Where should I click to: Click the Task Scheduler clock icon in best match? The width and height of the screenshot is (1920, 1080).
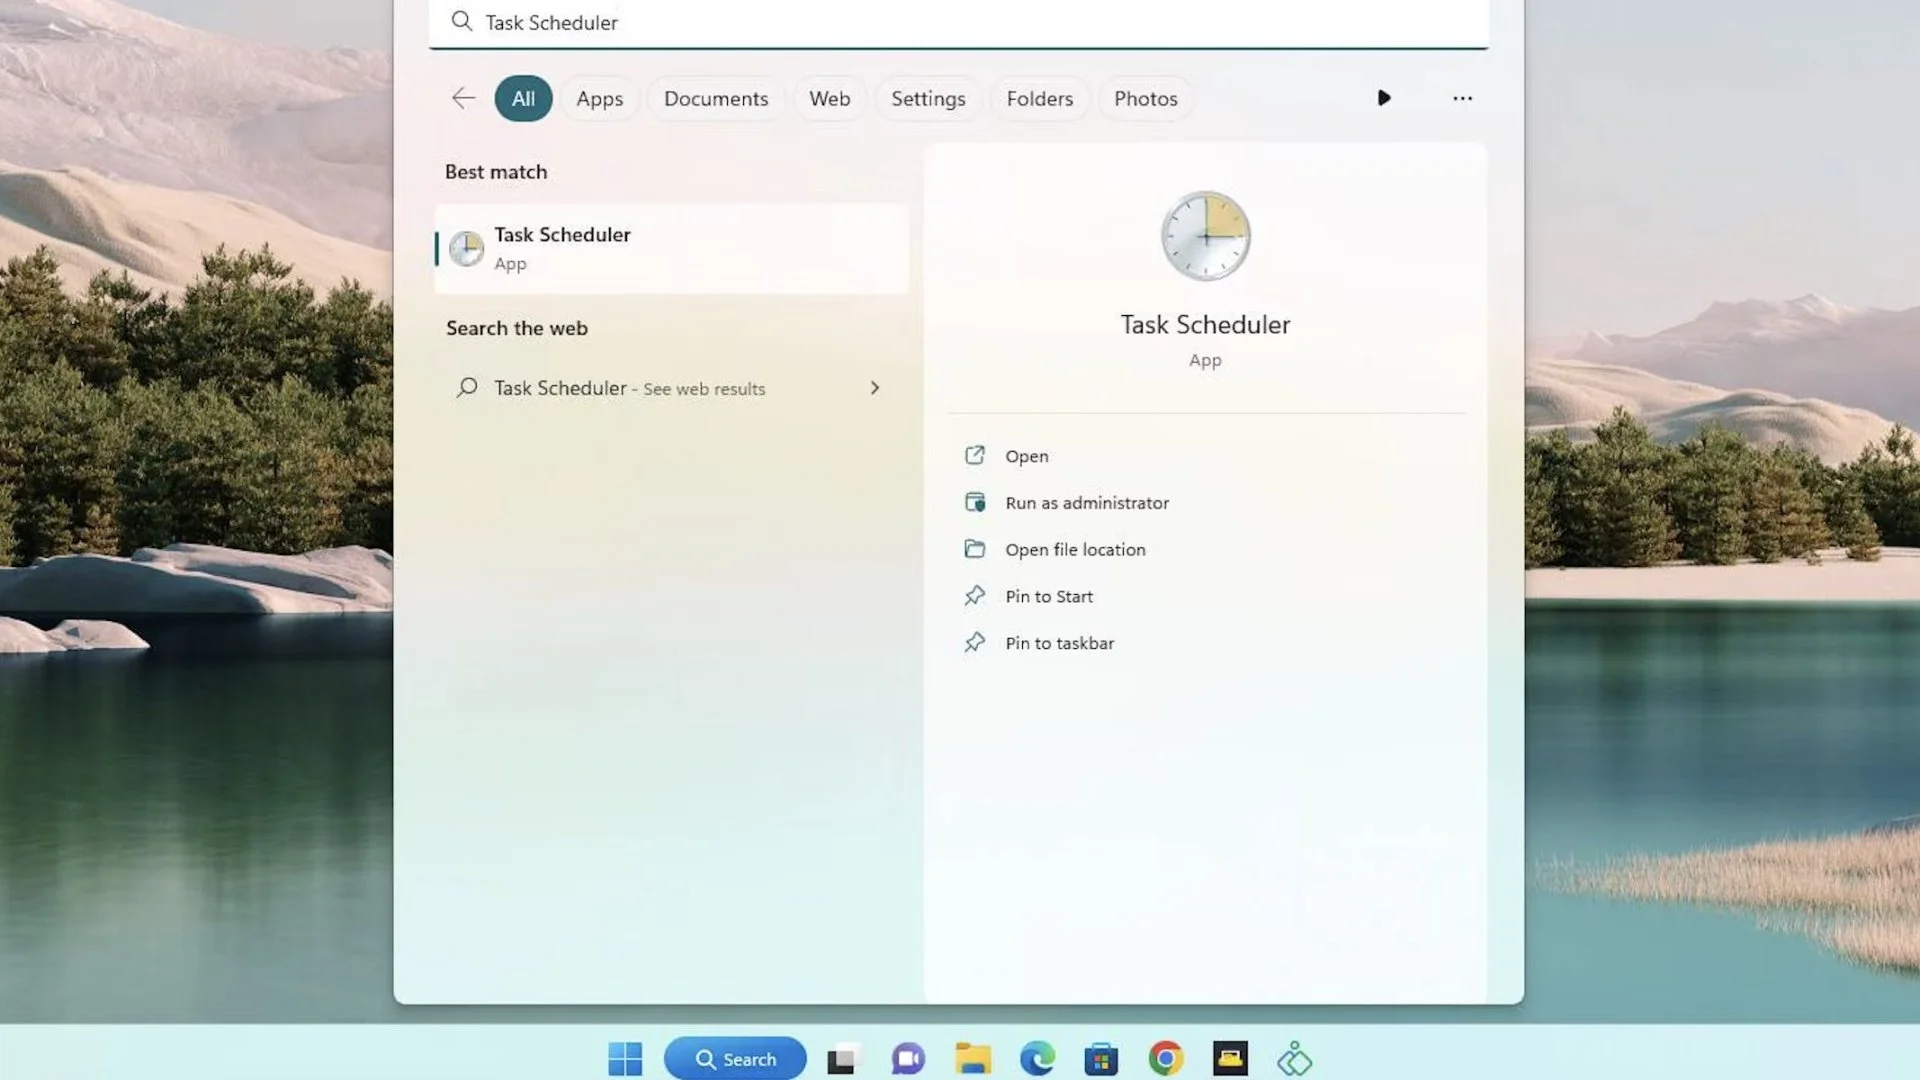click(466, 248)
